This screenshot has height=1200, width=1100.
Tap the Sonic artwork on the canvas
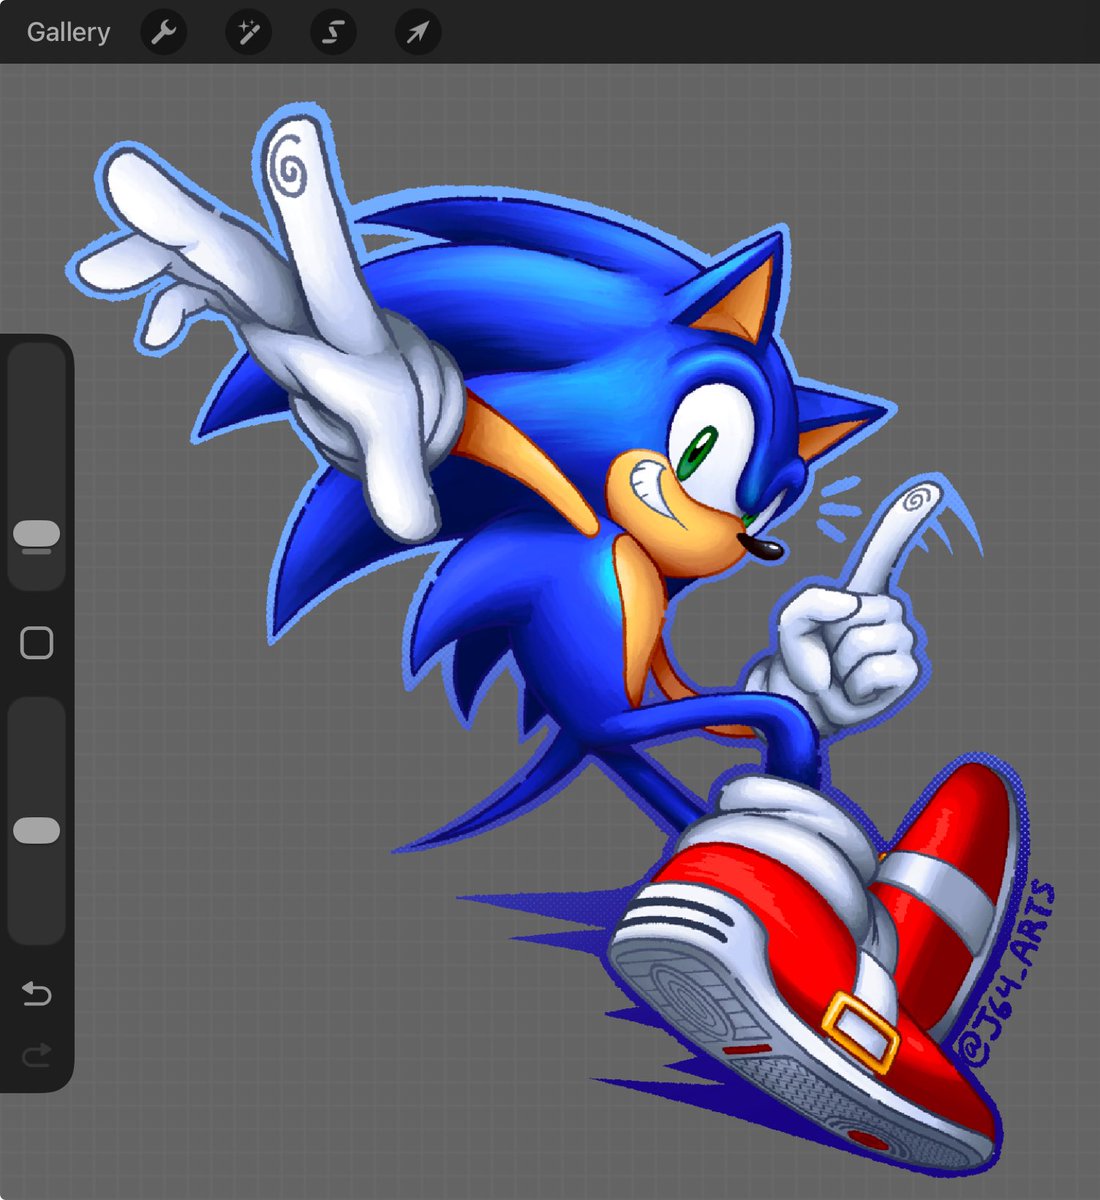(600, 500)
